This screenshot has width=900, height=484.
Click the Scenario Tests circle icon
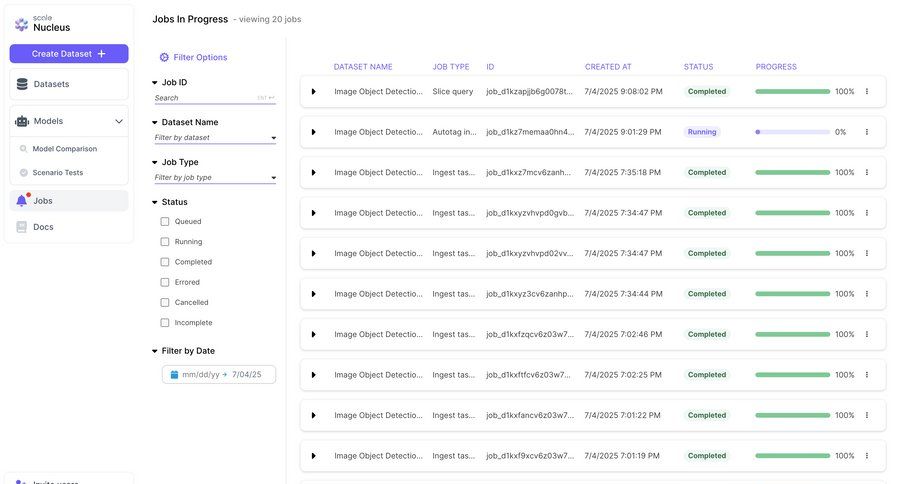click(24, 172)
